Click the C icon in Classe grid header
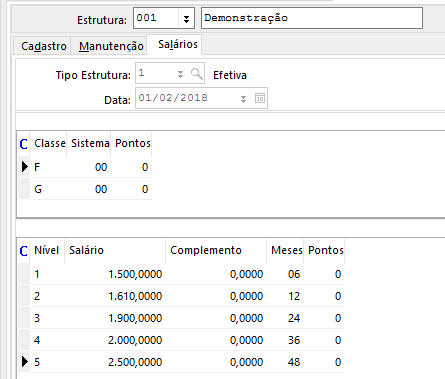 24,144
